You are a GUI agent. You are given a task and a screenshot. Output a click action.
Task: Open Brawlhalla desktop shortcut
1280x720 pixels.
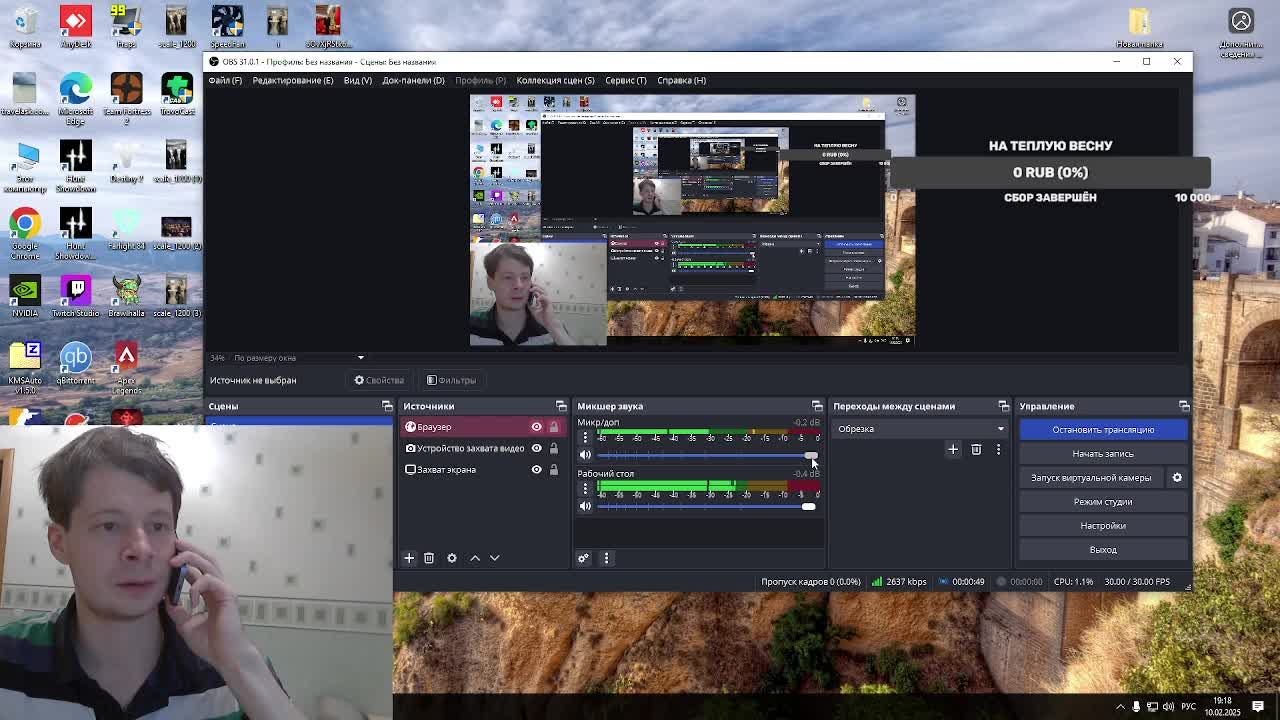pos(126,298)
